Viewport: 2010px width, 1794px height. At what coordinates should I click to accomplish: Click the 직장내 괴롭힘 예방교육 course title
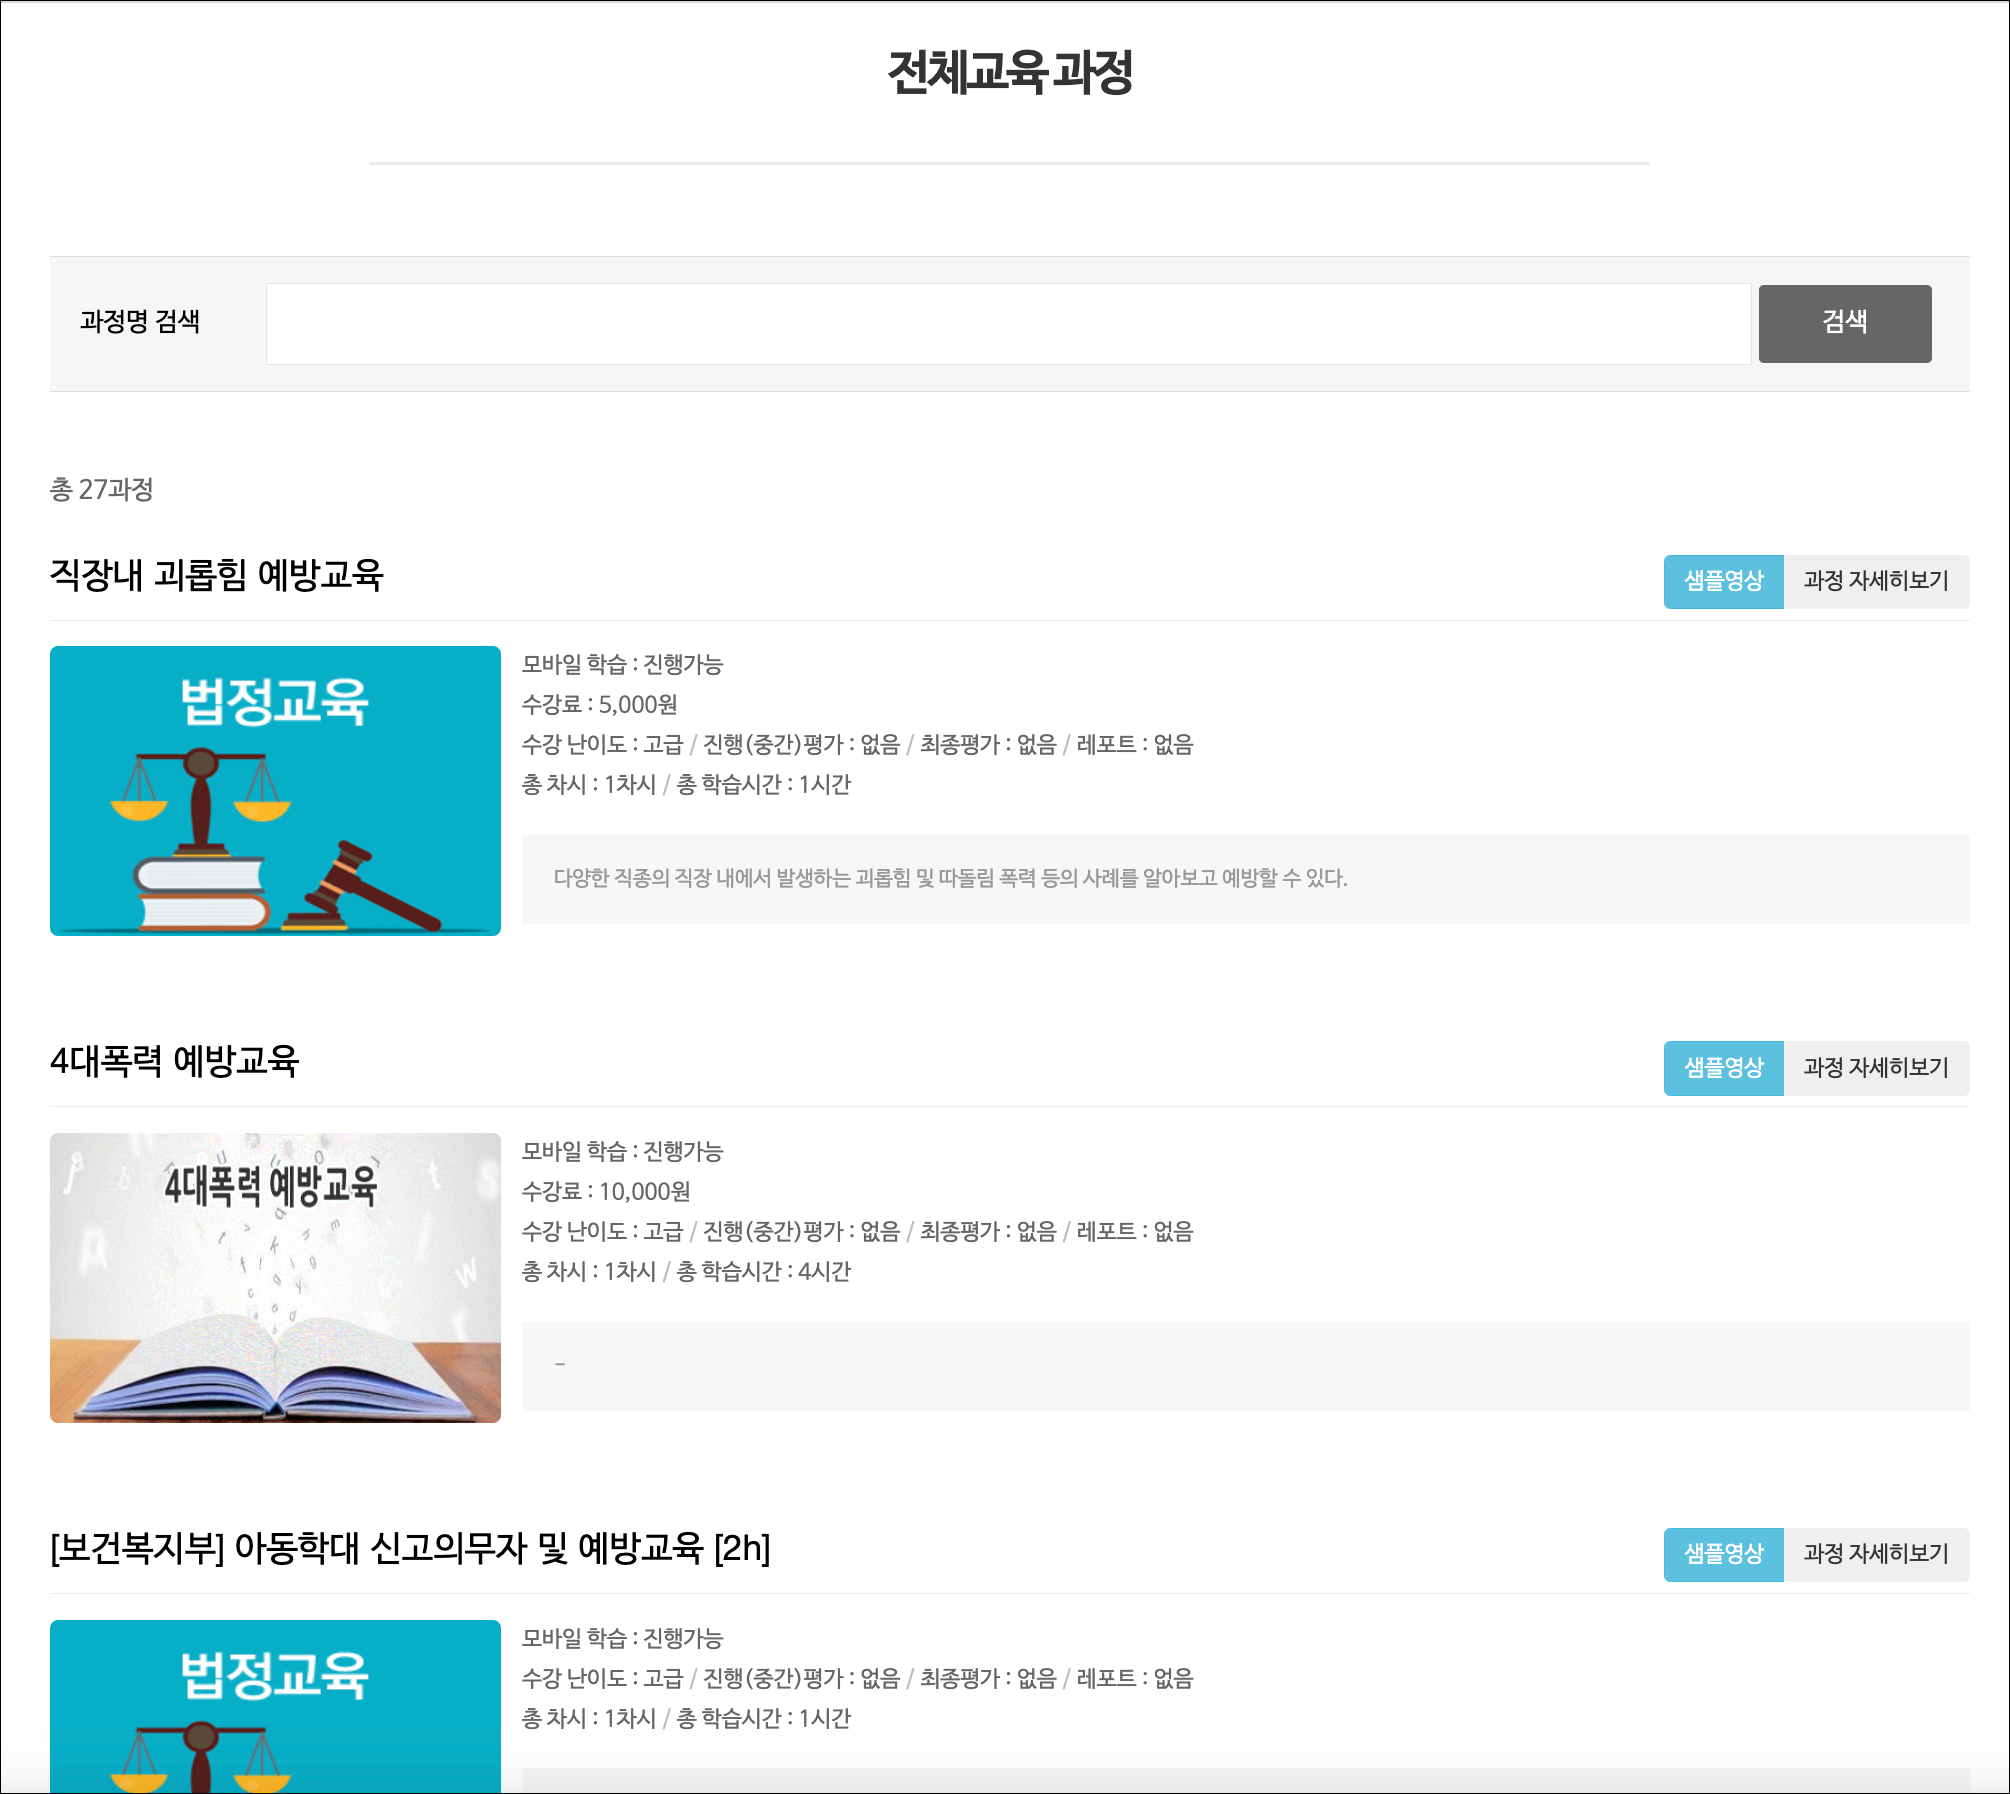[217, 575]
